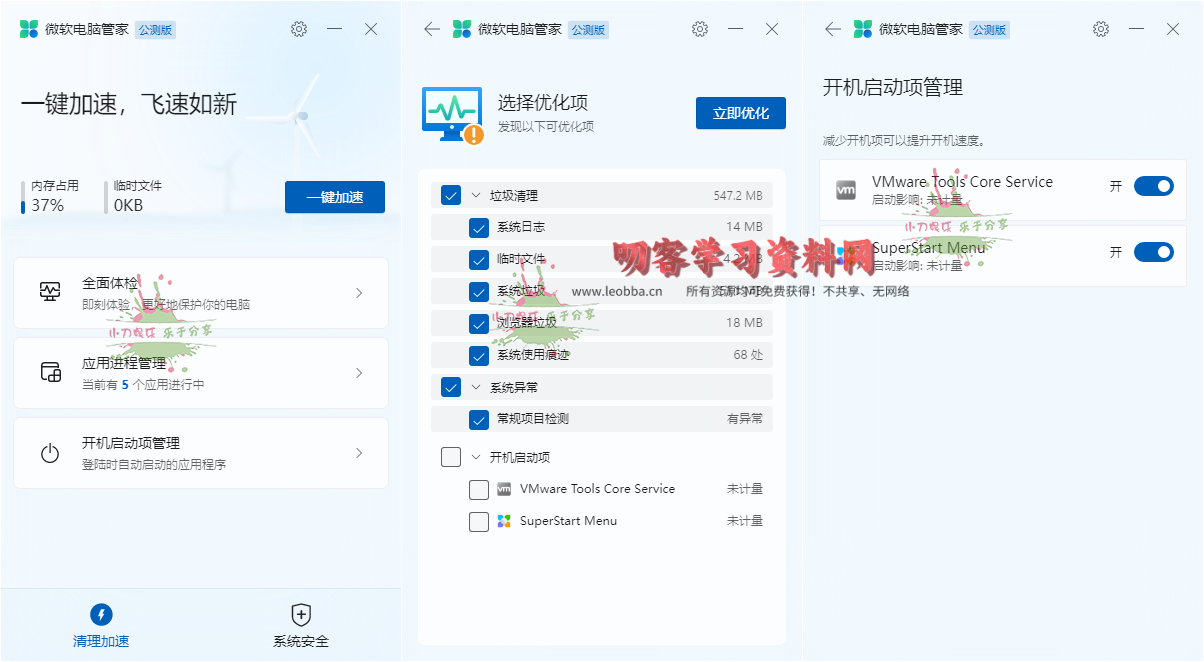
Task: Collapse the 开机启动项 section
Action: (x=475, y=457)
